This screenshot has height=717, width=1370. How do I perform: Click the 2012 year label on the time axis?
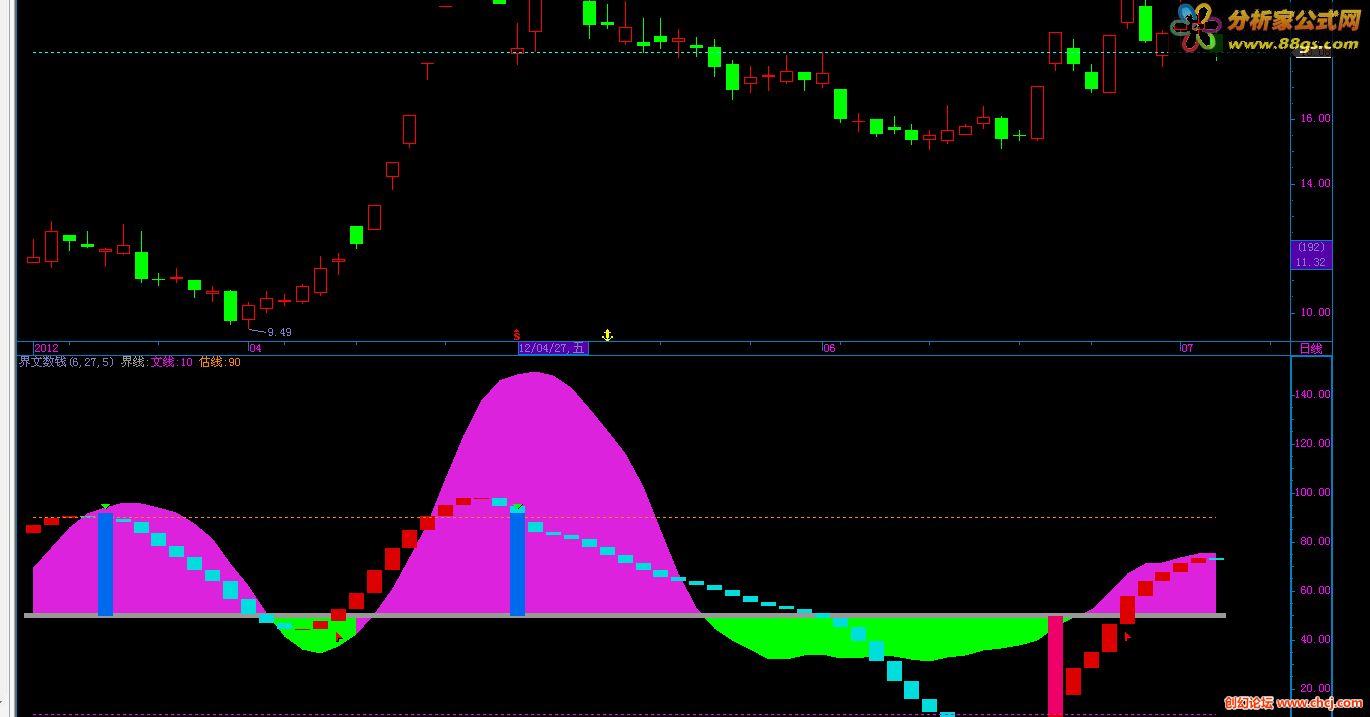tap(47, 348)
